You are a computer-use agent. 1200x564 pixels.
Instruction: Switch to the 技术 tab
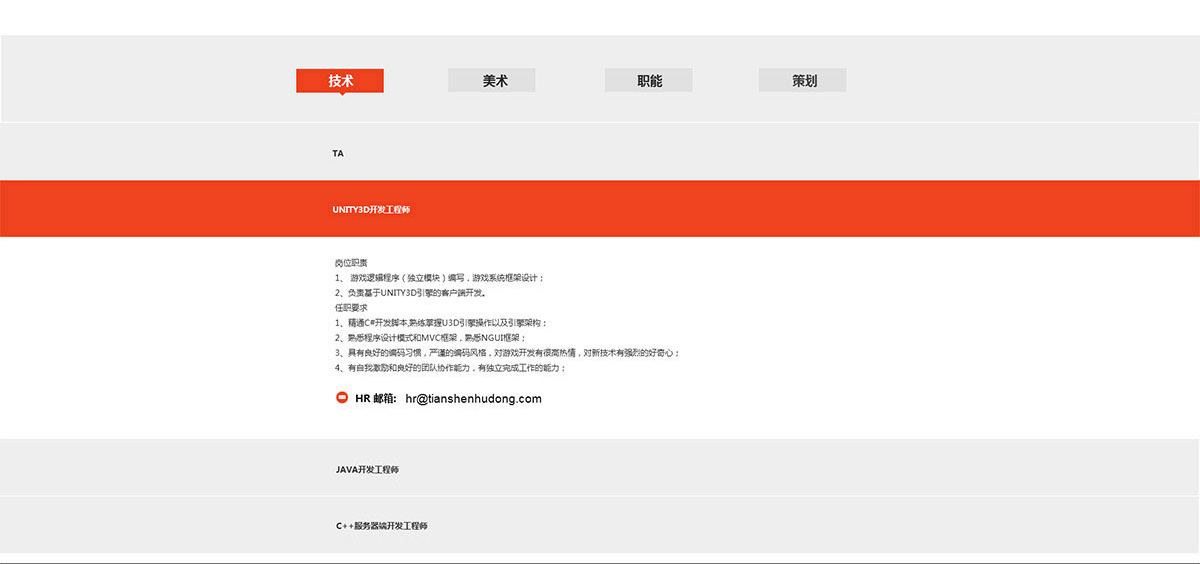tap(340, 80)
